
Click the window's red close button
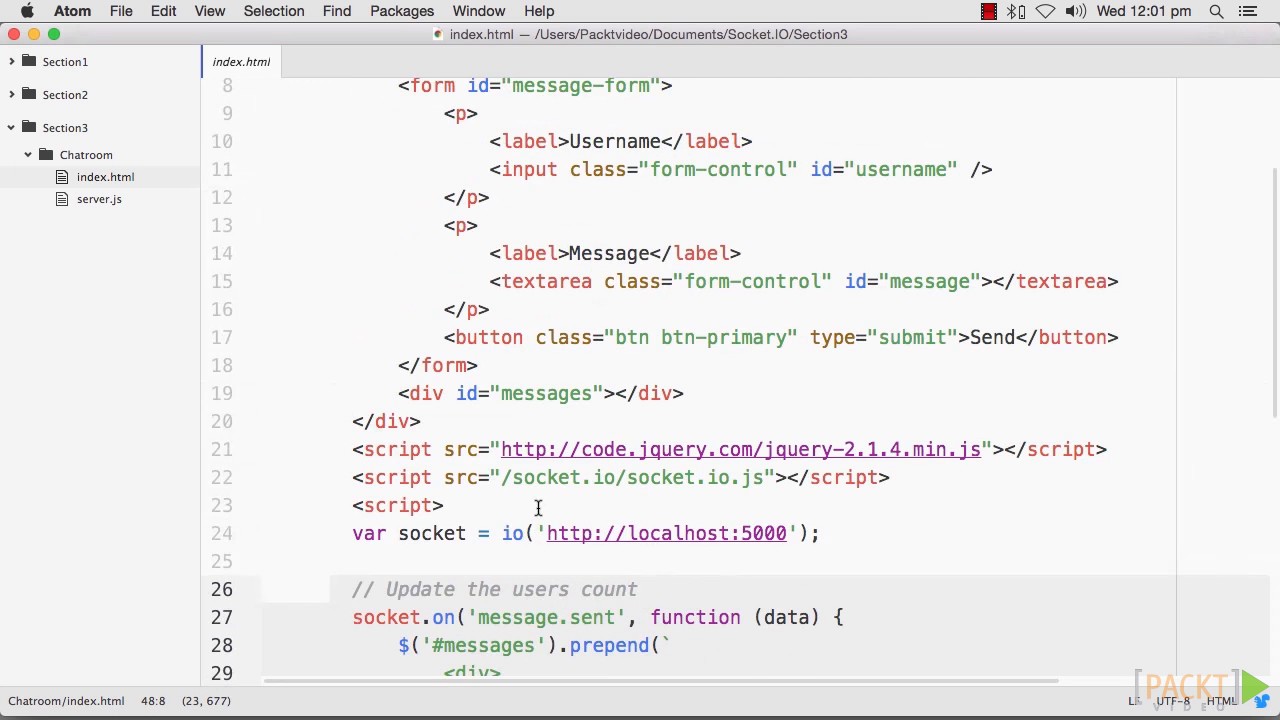(14, 34)
